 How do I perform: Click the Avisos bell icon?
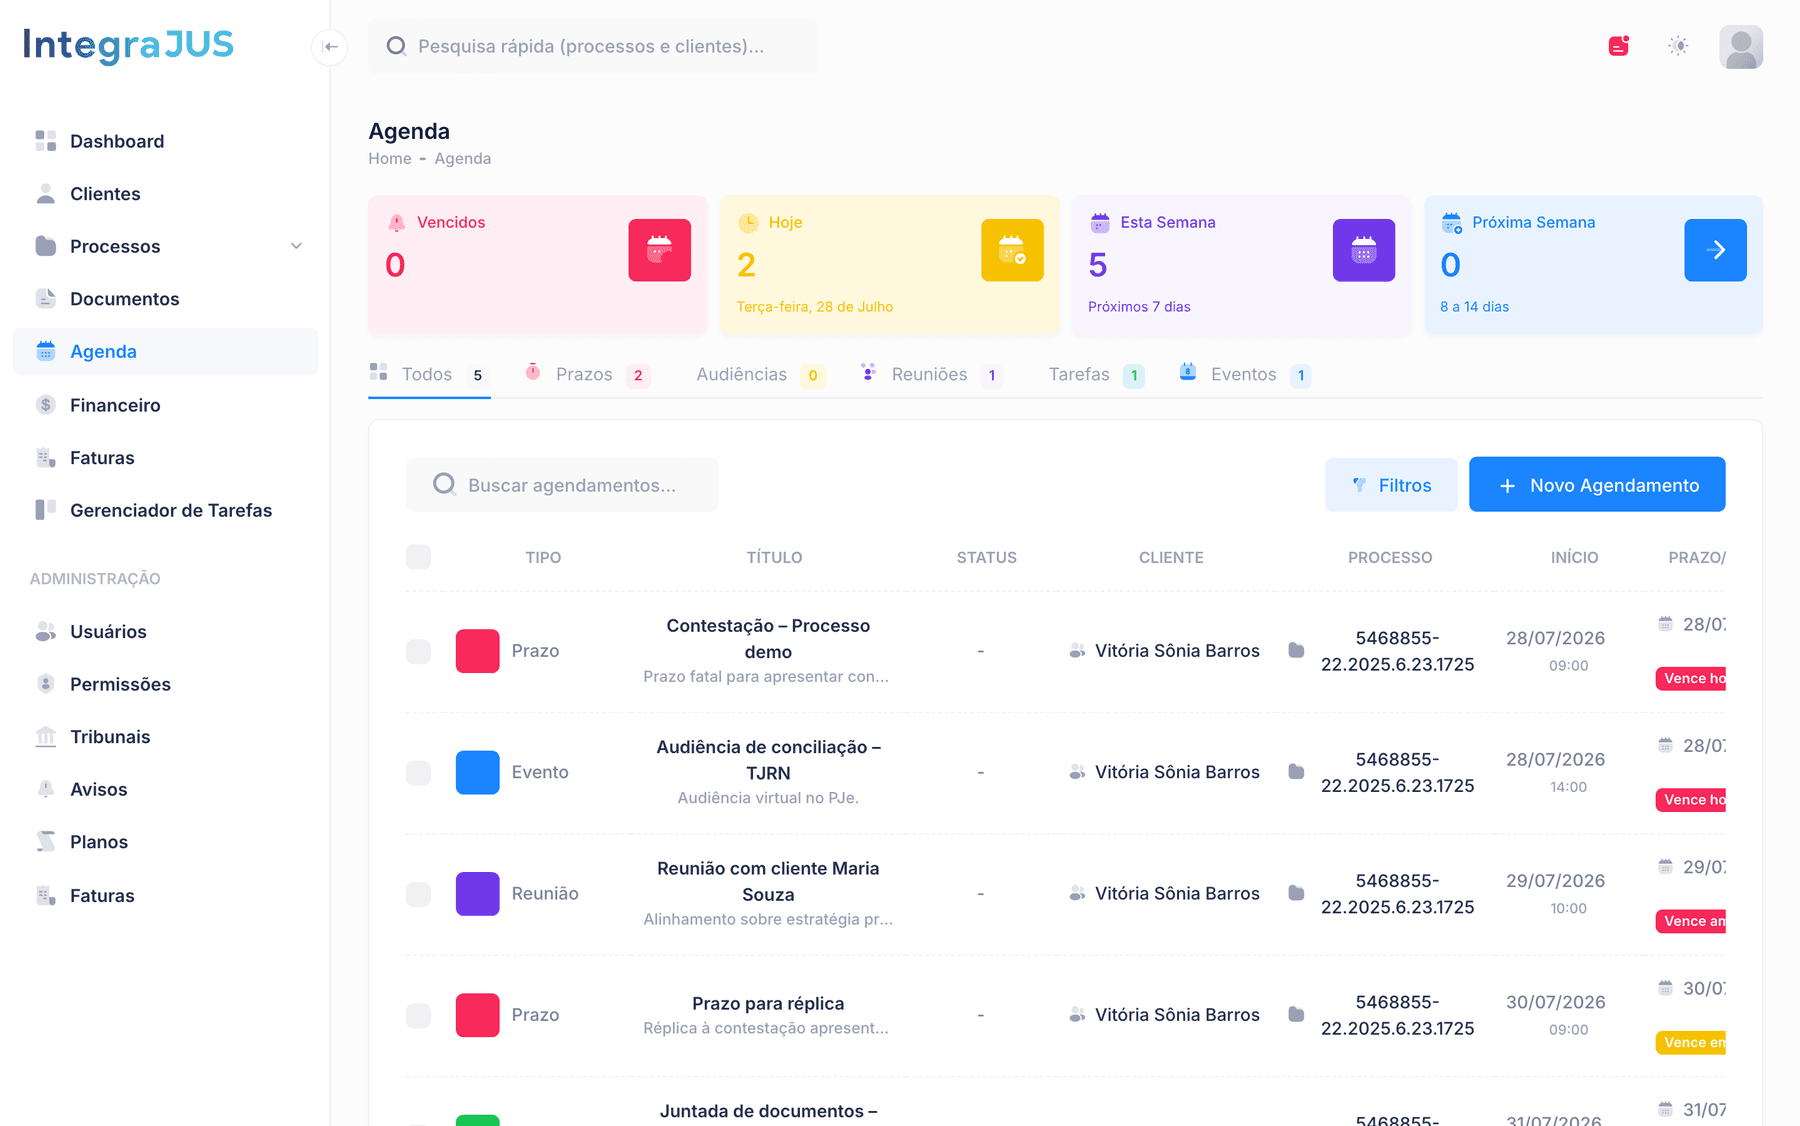[x=46, y=789]
